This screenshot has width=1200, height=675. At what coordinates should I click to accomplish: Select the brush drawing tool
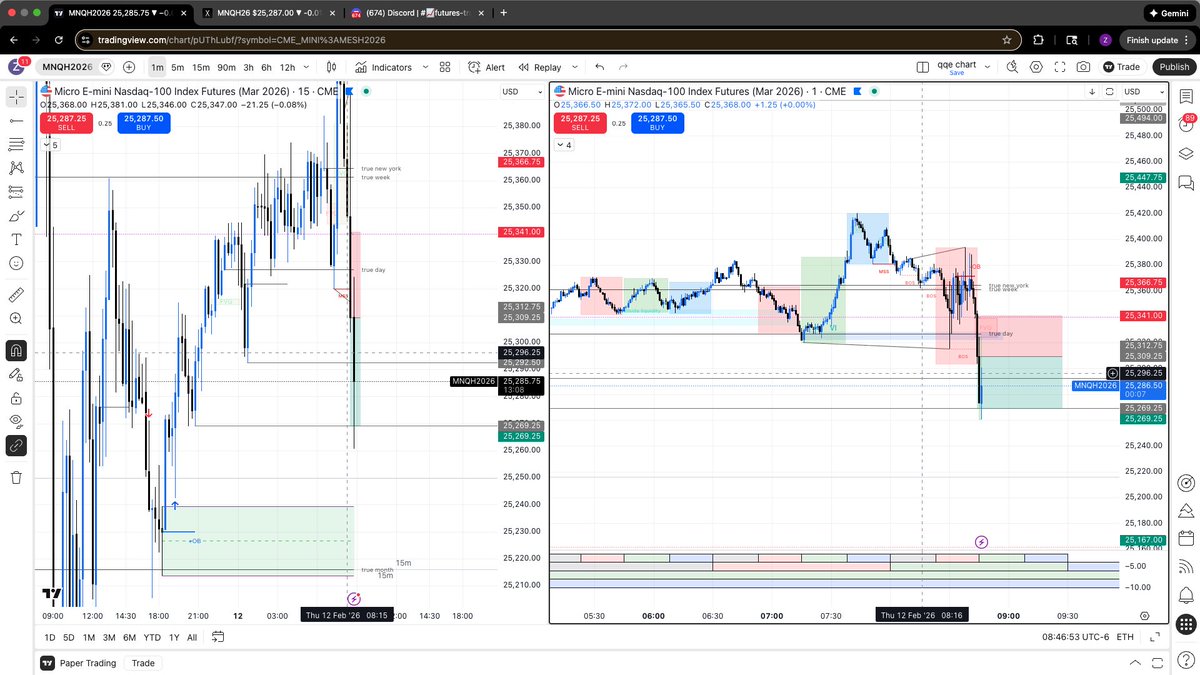click(x=16, y=216)
